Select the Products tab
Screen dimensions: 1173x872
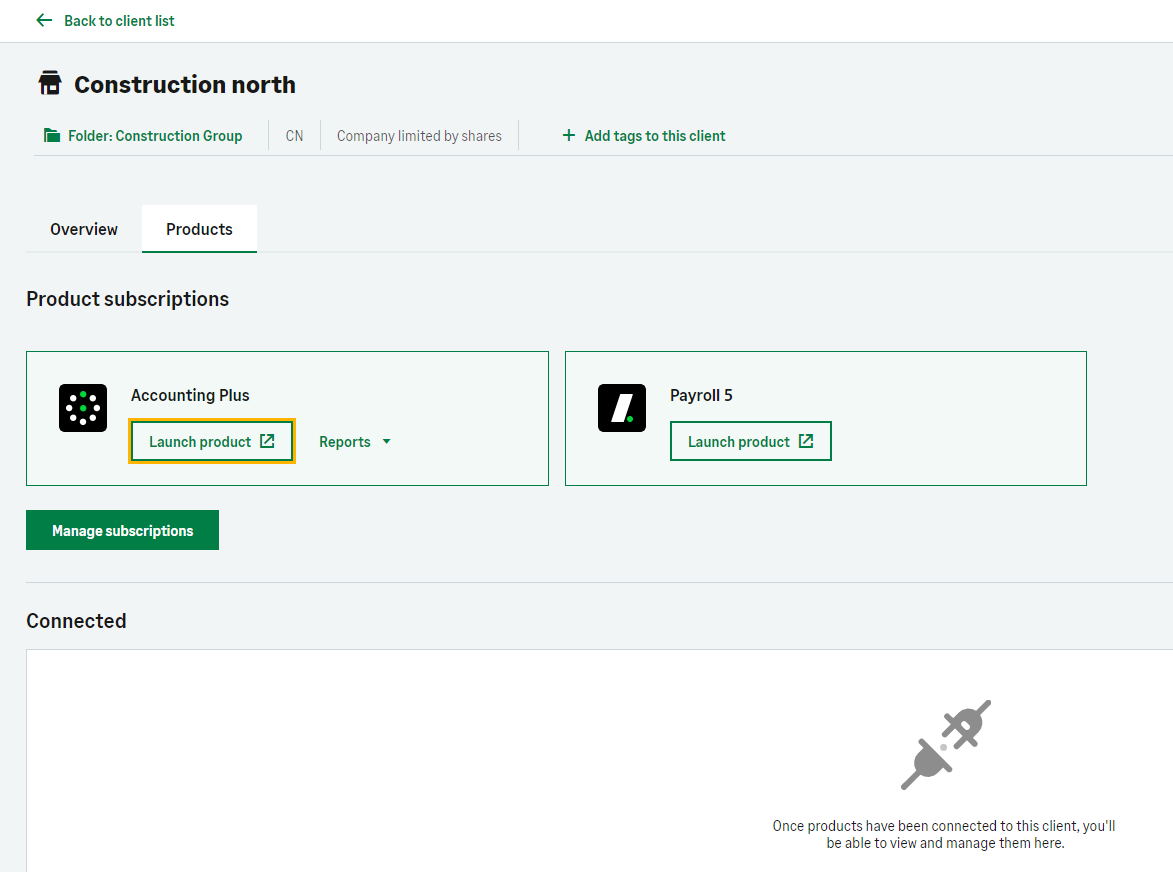pos(199,229)
